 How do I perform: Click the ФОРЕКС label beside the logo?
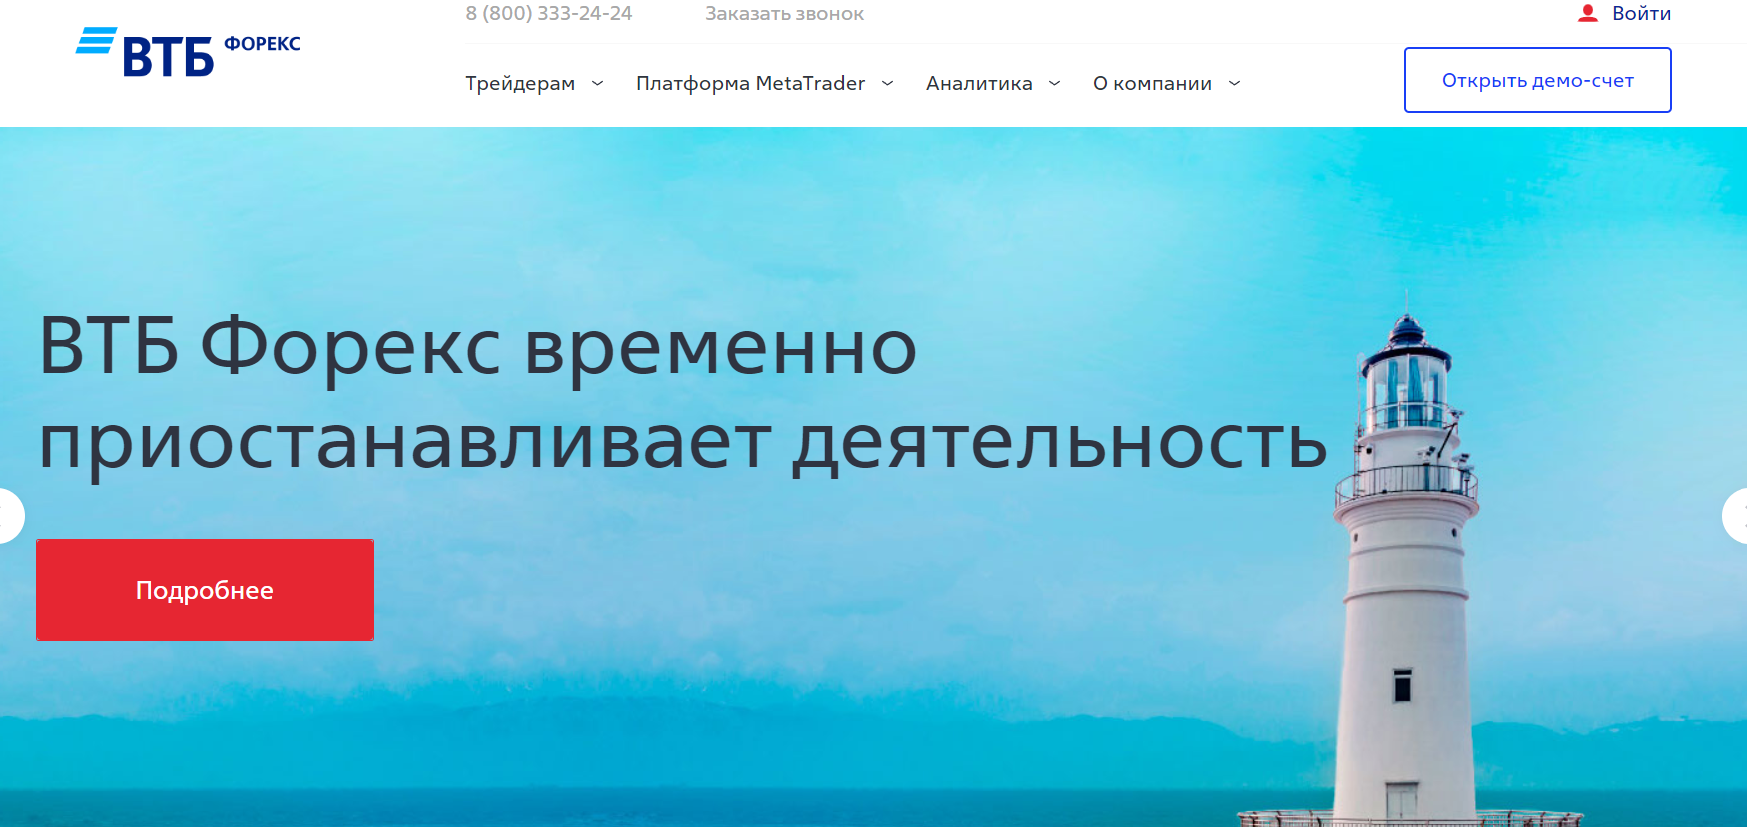(x=262, y=44)
